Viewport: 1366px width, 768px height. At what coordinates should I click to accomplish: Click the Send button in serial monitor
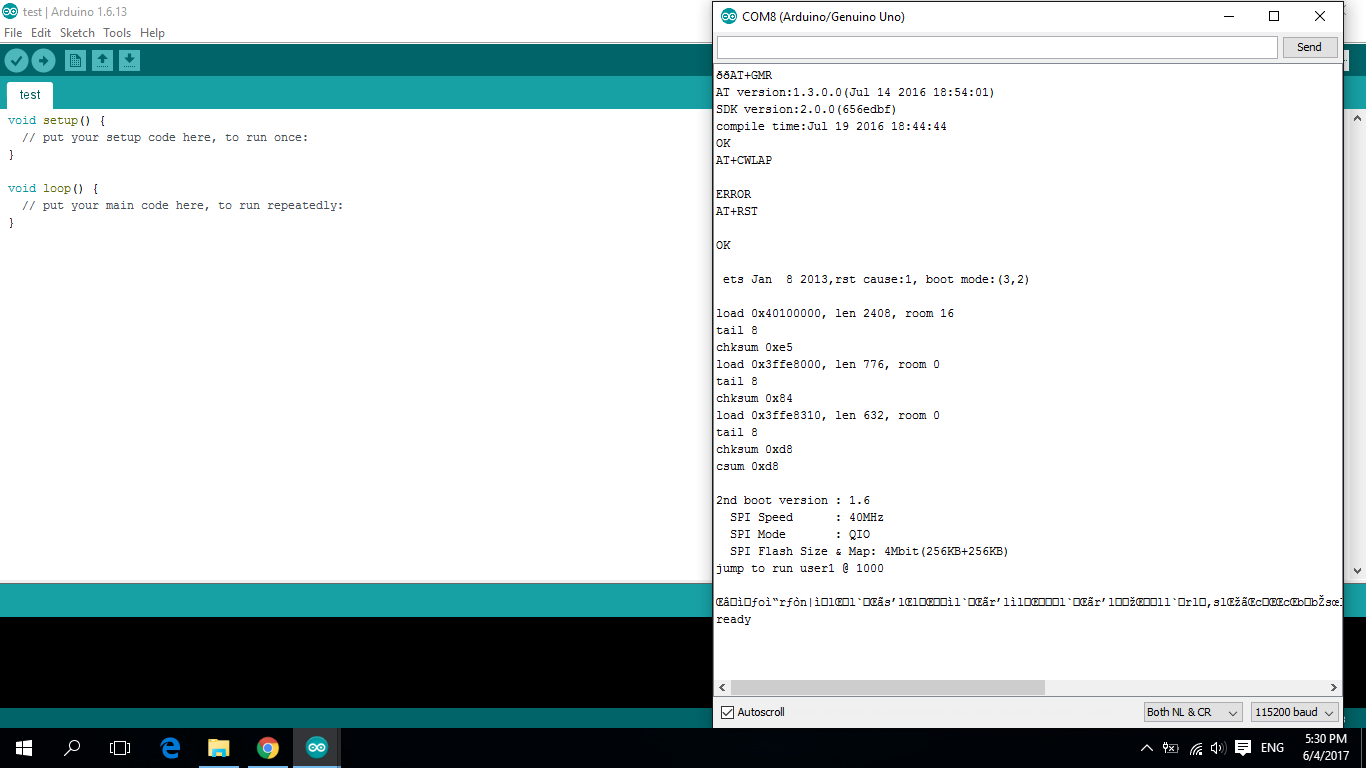click(x=1309, y=47)
